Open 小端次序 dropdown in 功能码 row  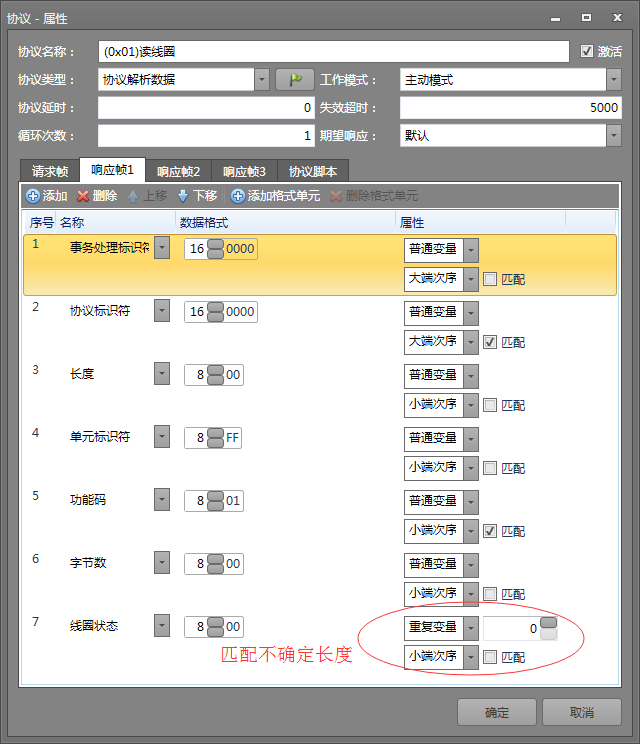(x=471, y=531)
